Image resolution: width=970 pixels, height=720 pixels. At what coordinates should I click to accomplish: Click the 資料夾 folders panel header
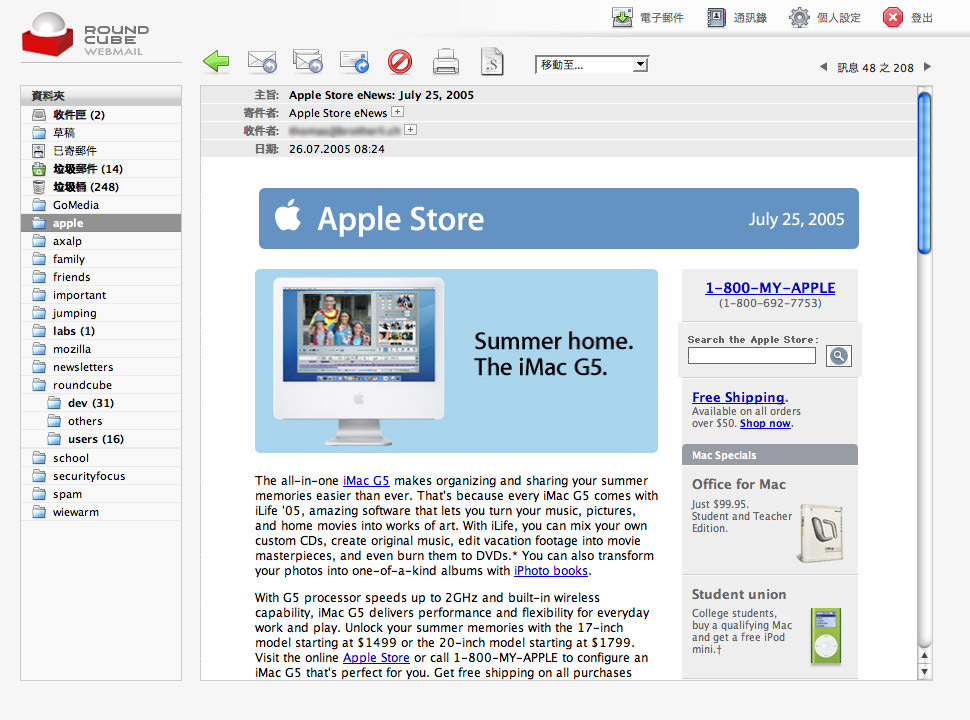pos(101,95)
